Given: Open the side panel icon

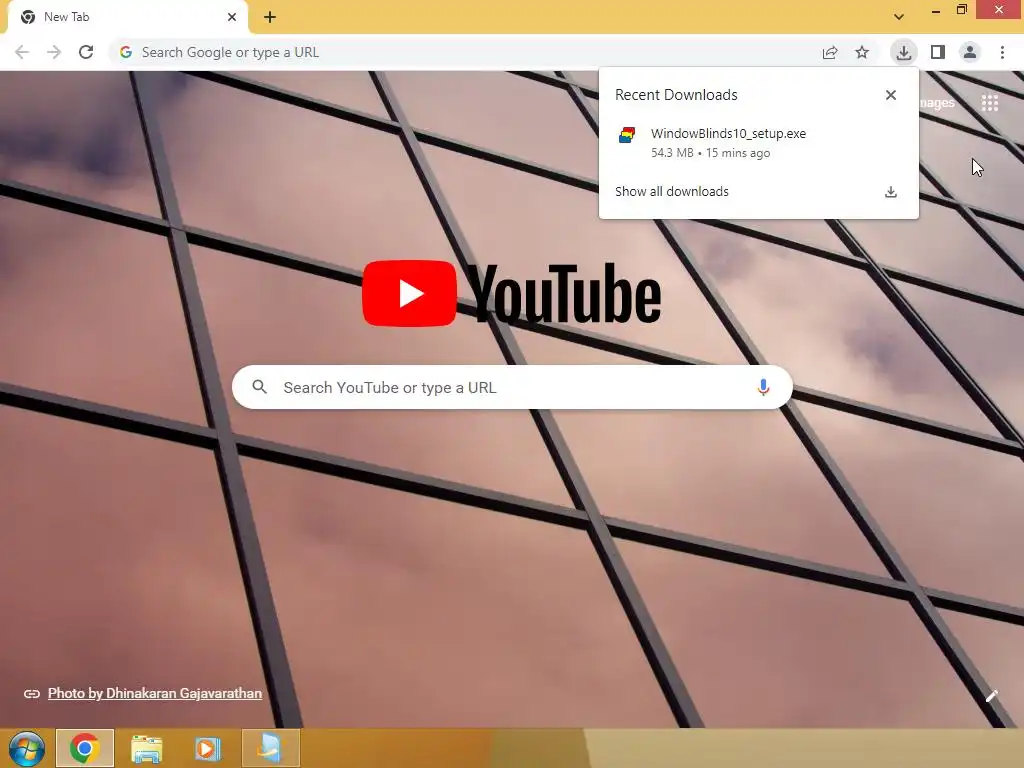Looking at the screenshot, I should coord(938,52).
